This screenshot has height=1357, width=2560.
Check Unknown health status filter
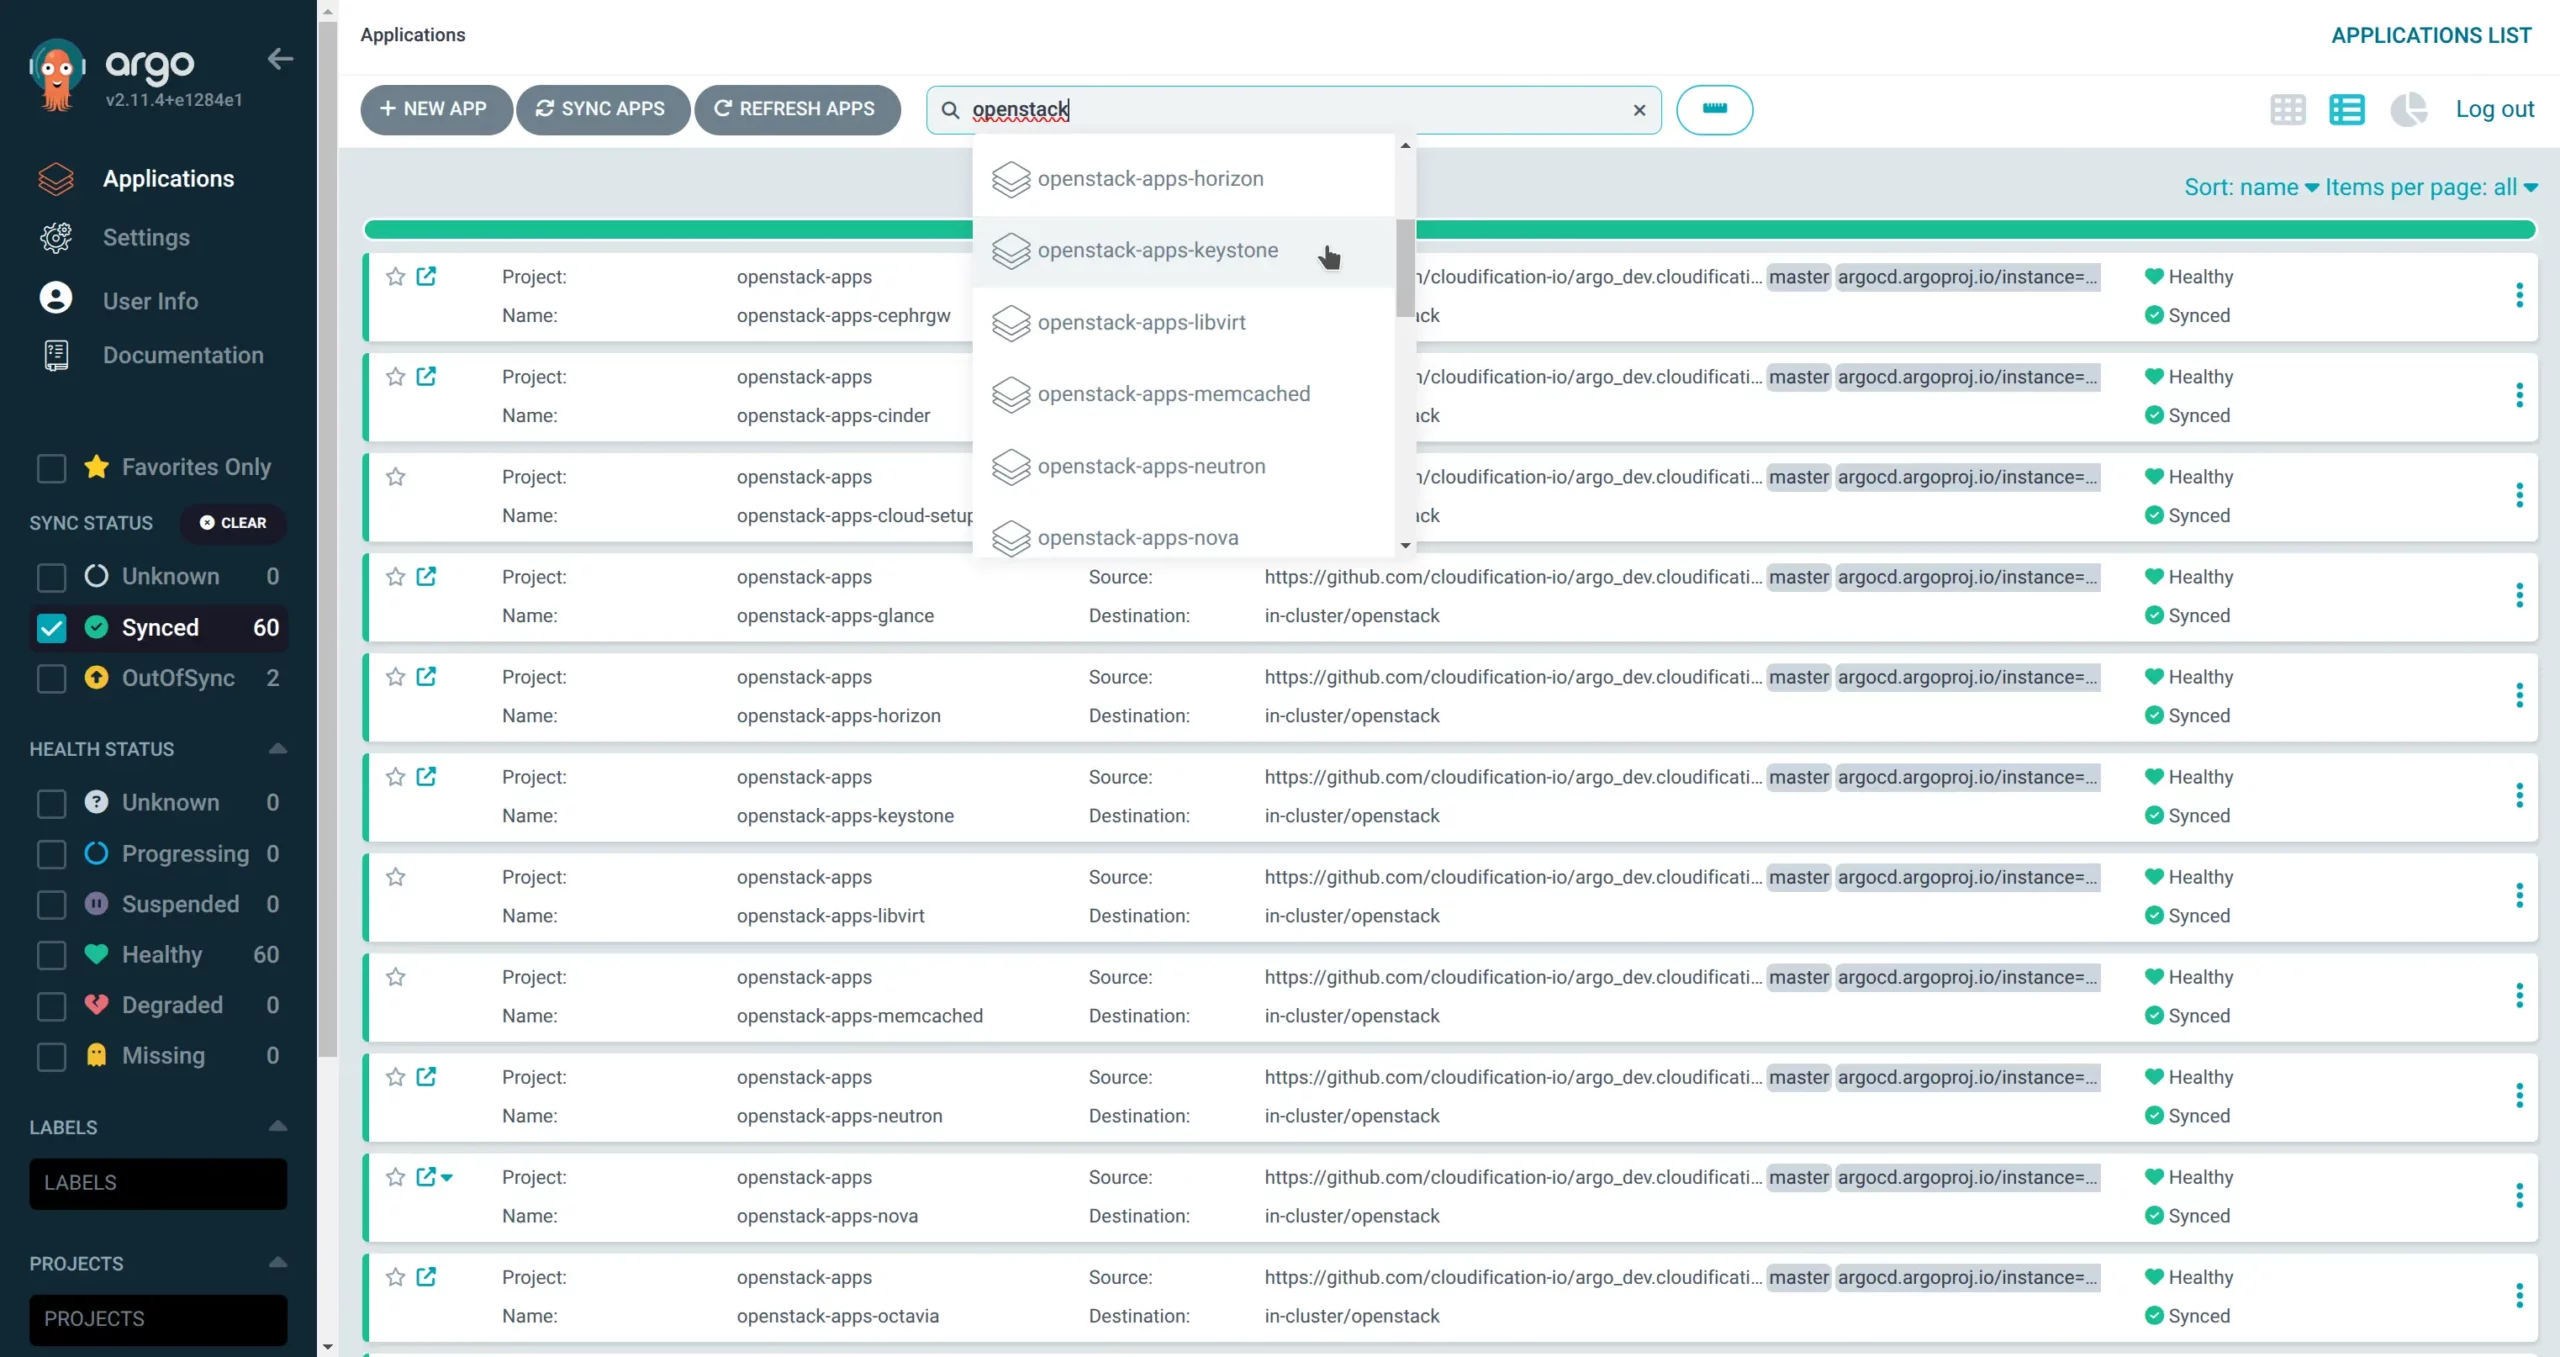coord(51,803)
